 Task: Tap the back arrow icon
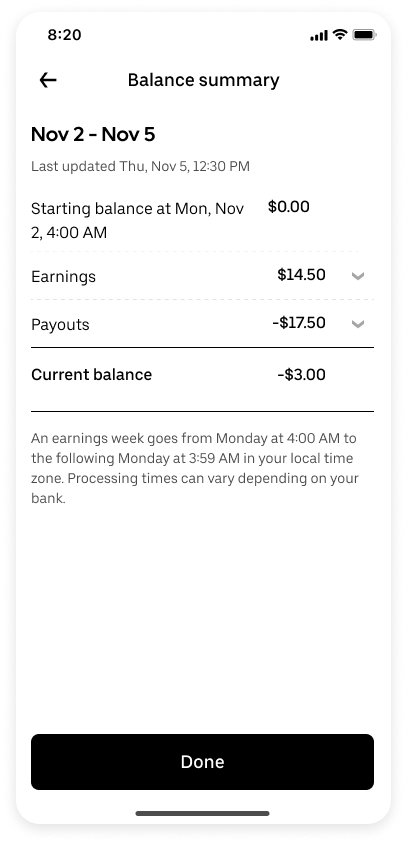pos(48,80)
